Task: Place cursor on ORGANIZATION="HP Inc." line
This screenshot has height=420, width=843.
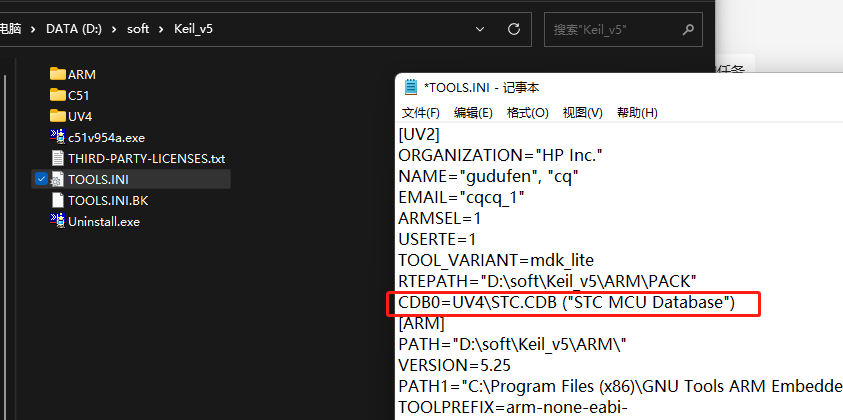Action: coord(500,155)
